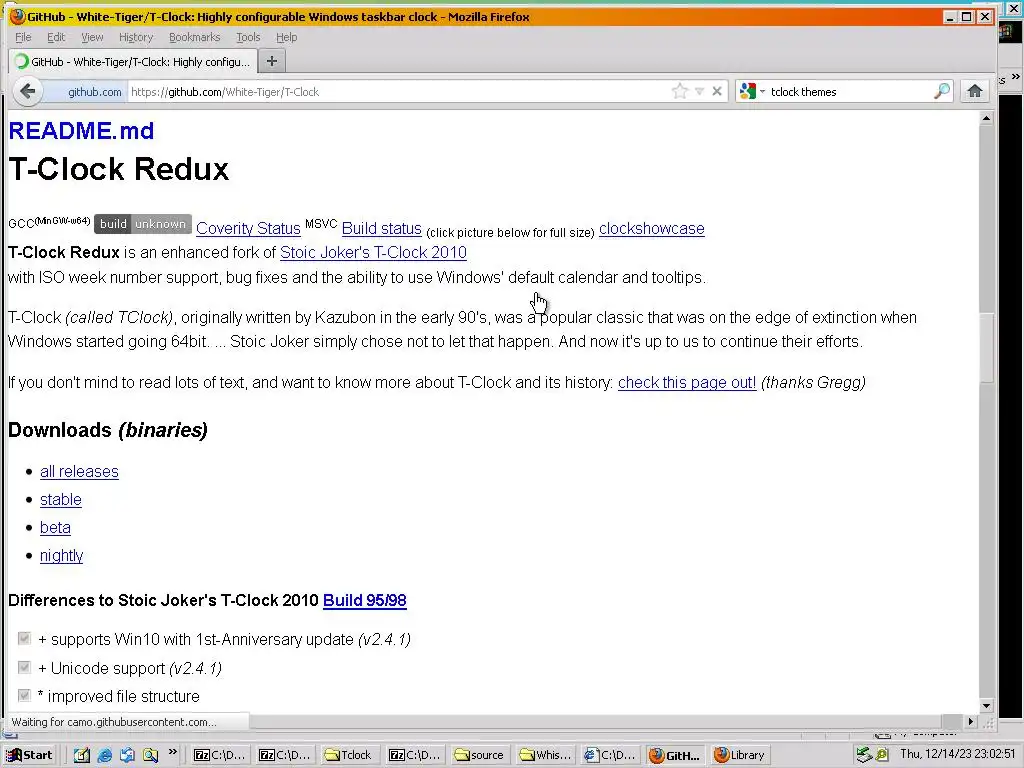Click the build unknown badge
This screenshot has height=768, width=1024.
(x=143, y=224)
